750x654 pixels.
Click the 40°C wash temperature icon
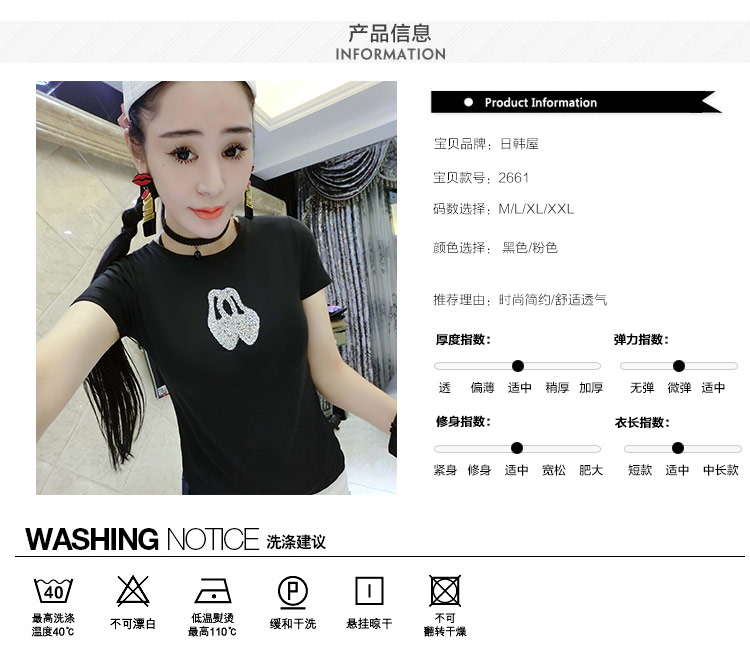[53, 591]
